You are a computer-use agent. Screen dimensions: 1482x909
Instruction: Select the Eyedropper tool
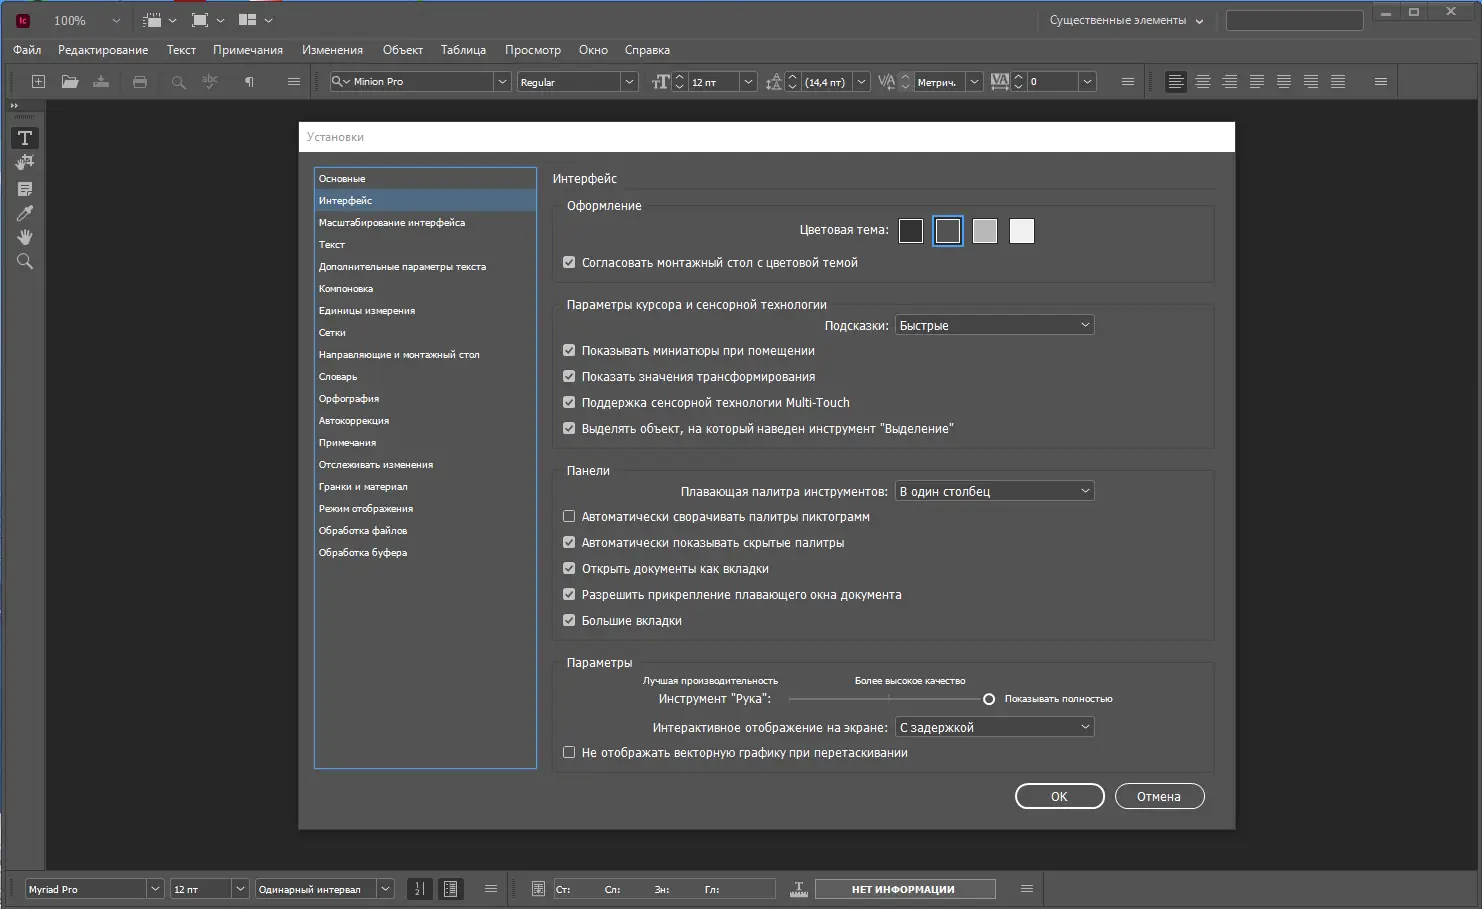pos(25,213)
